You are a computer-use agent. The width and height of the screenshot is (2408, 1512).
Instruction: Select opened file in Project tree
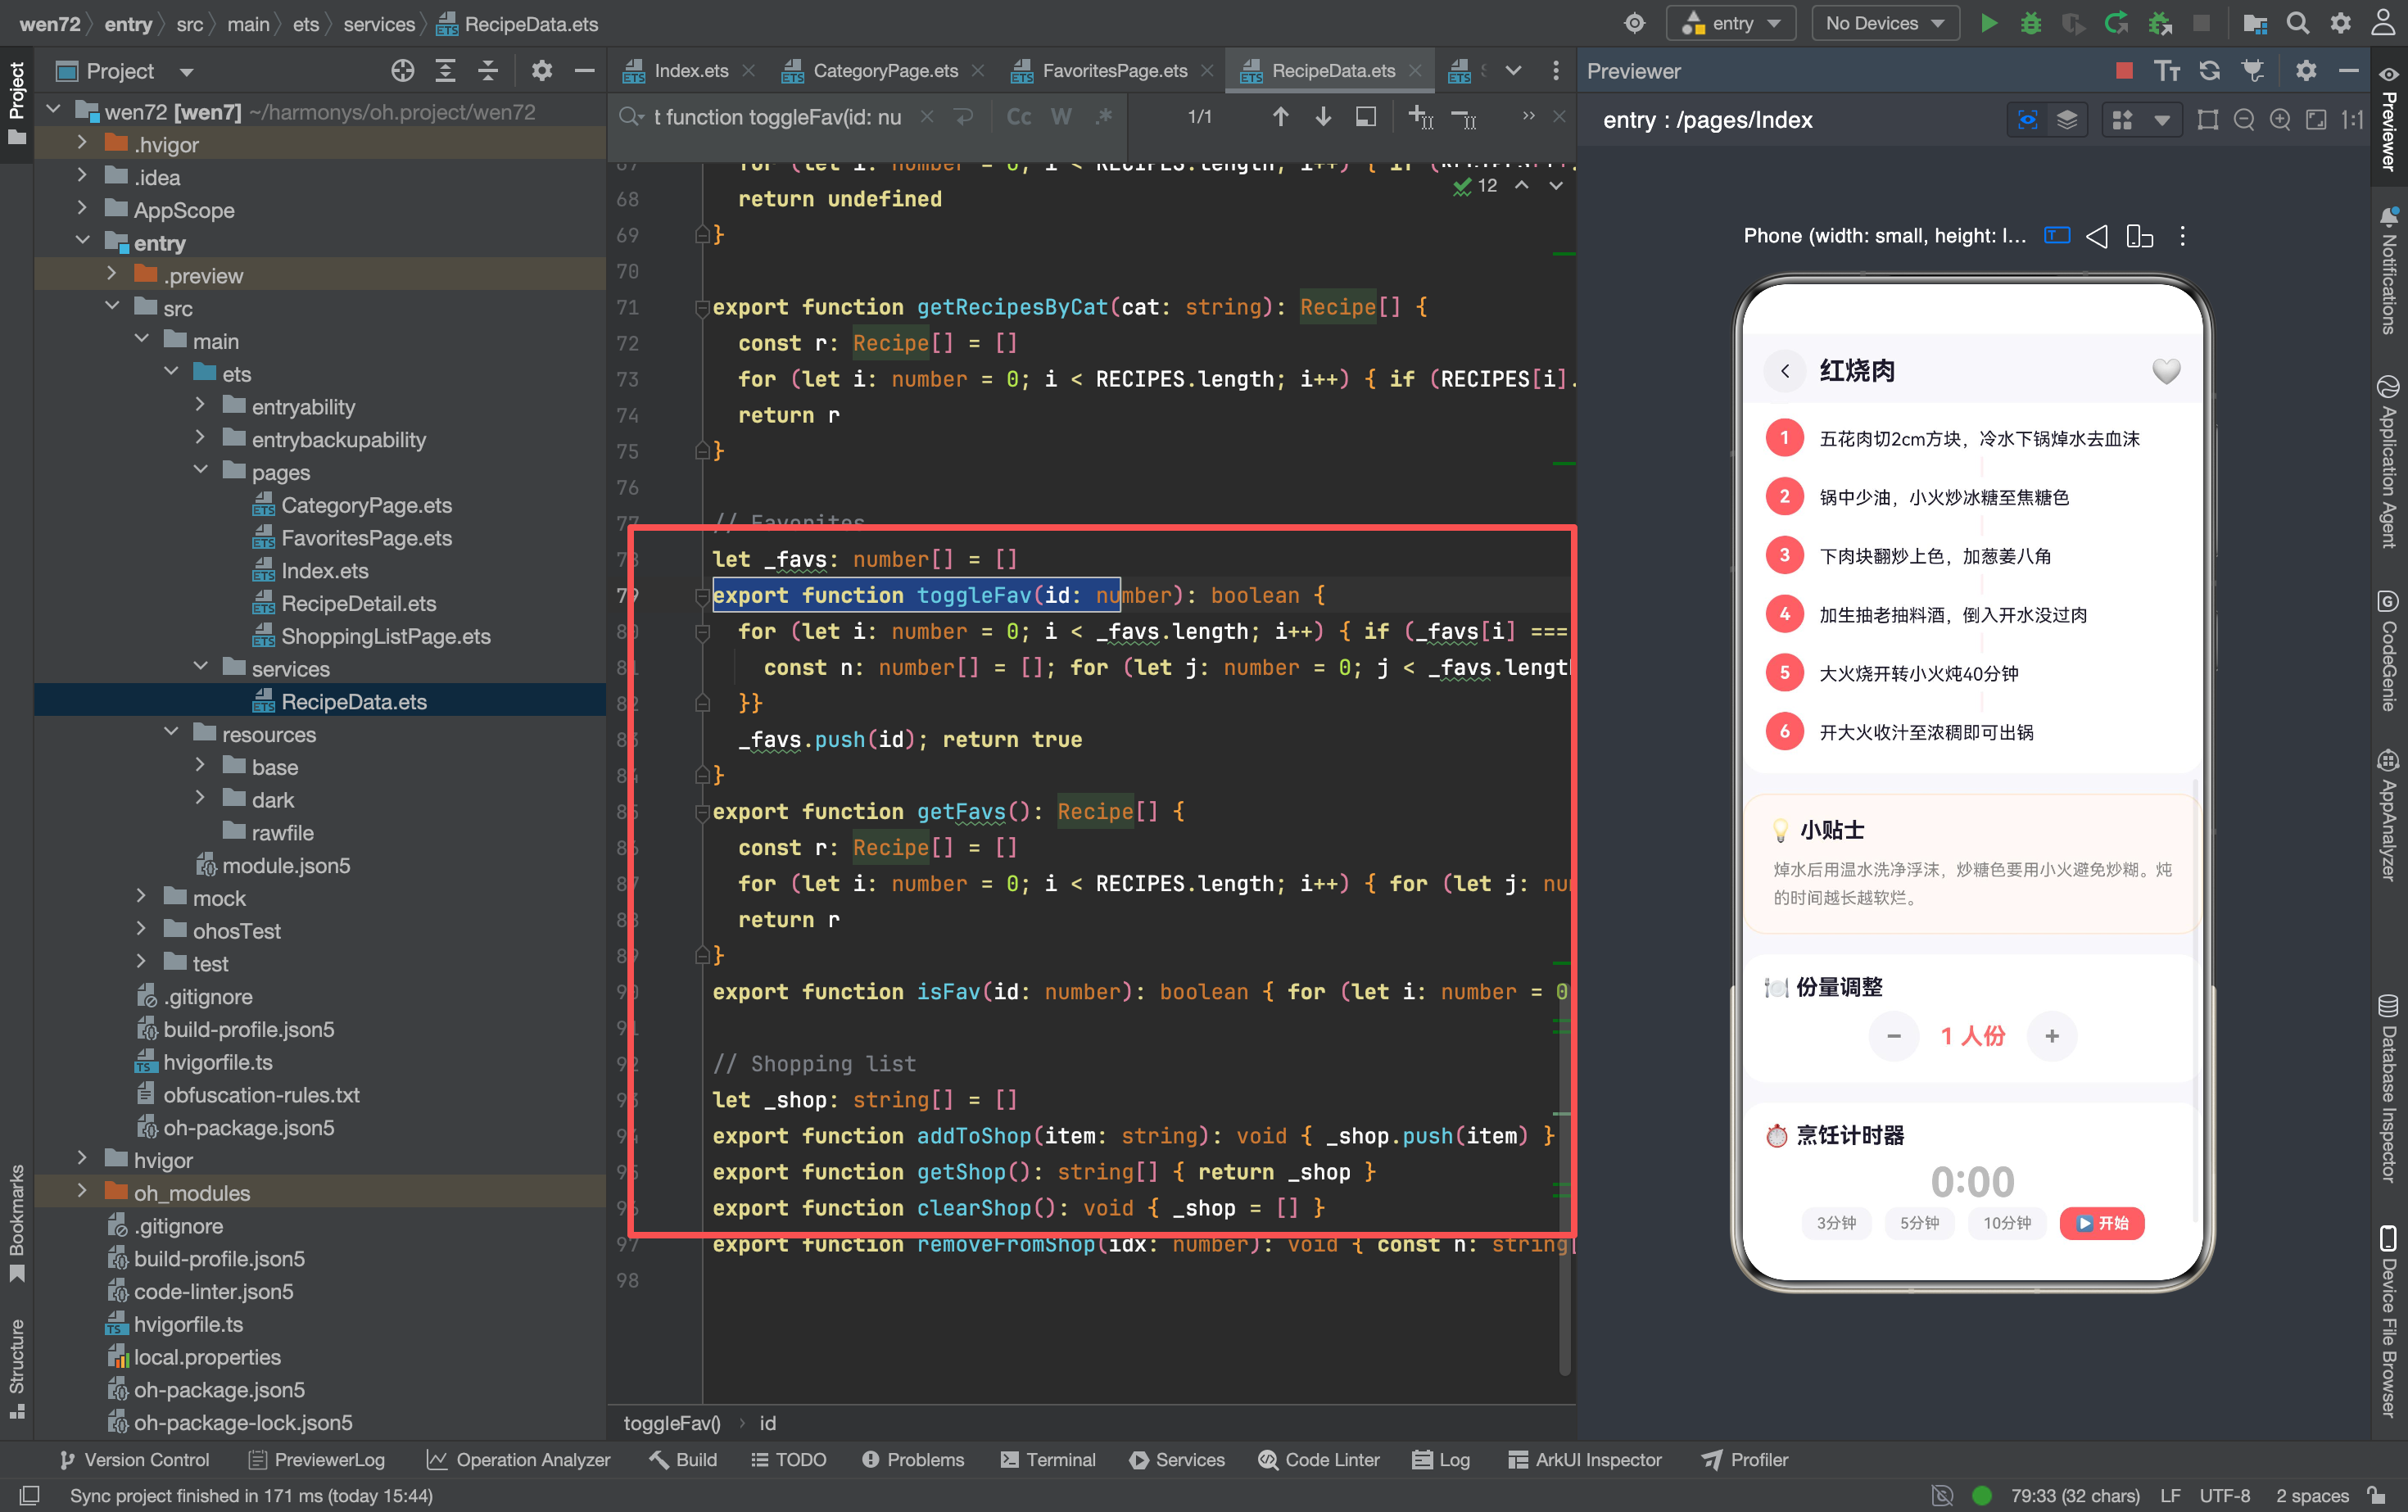(403, 70)
